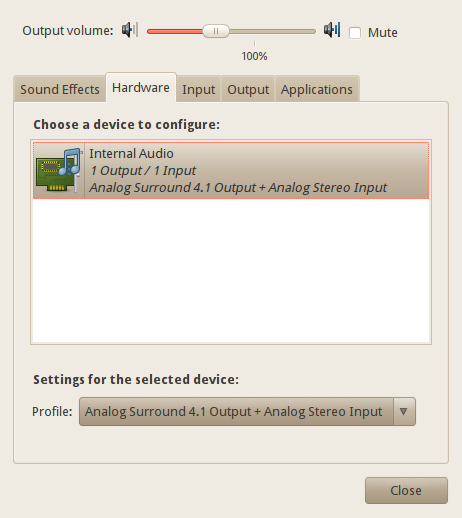The width and height of the screenshot is (462, 518).
Task: Select the Internal Audio device row
Action: [x=231, y=170]
